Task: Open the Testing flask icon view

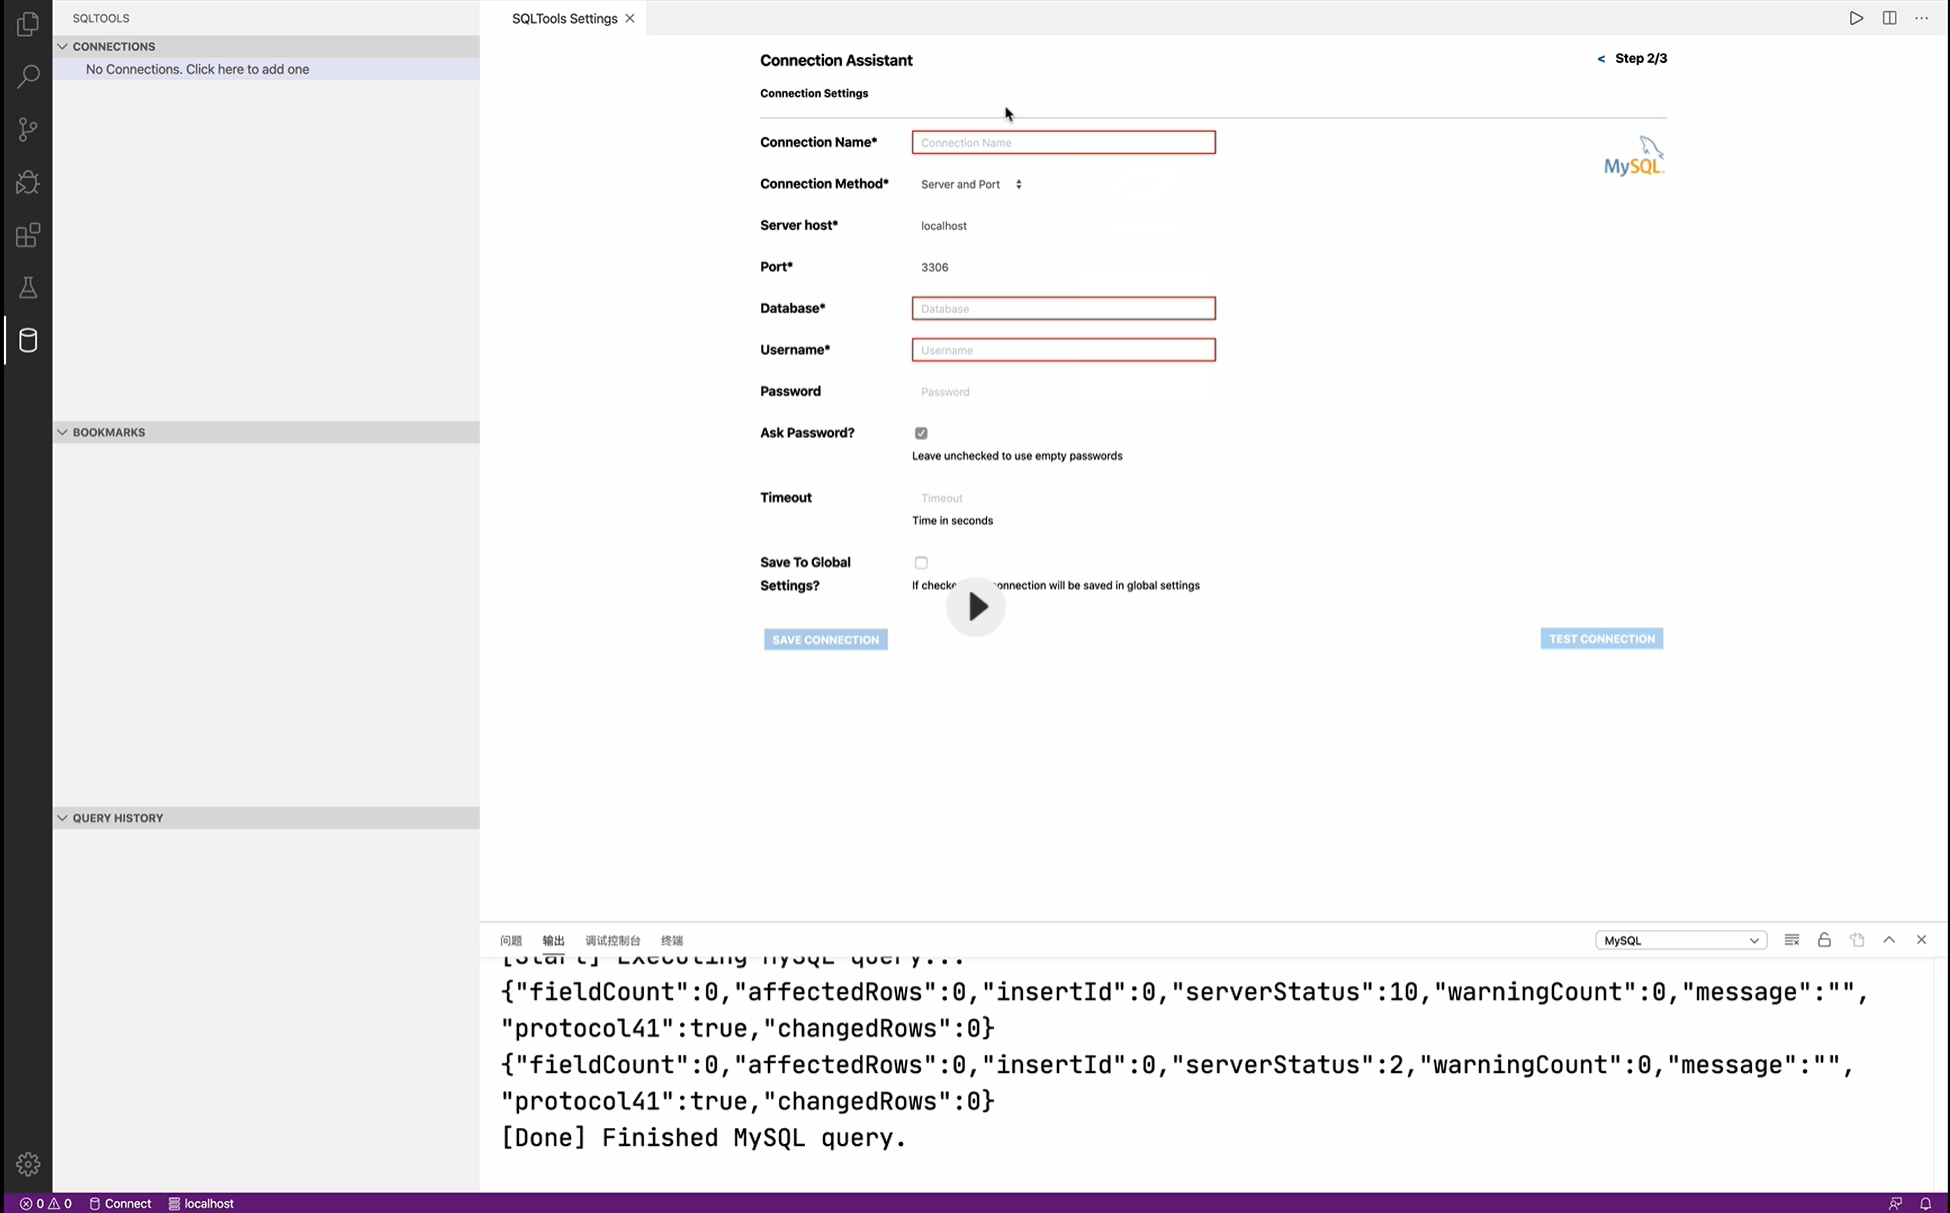Action: 28,288
